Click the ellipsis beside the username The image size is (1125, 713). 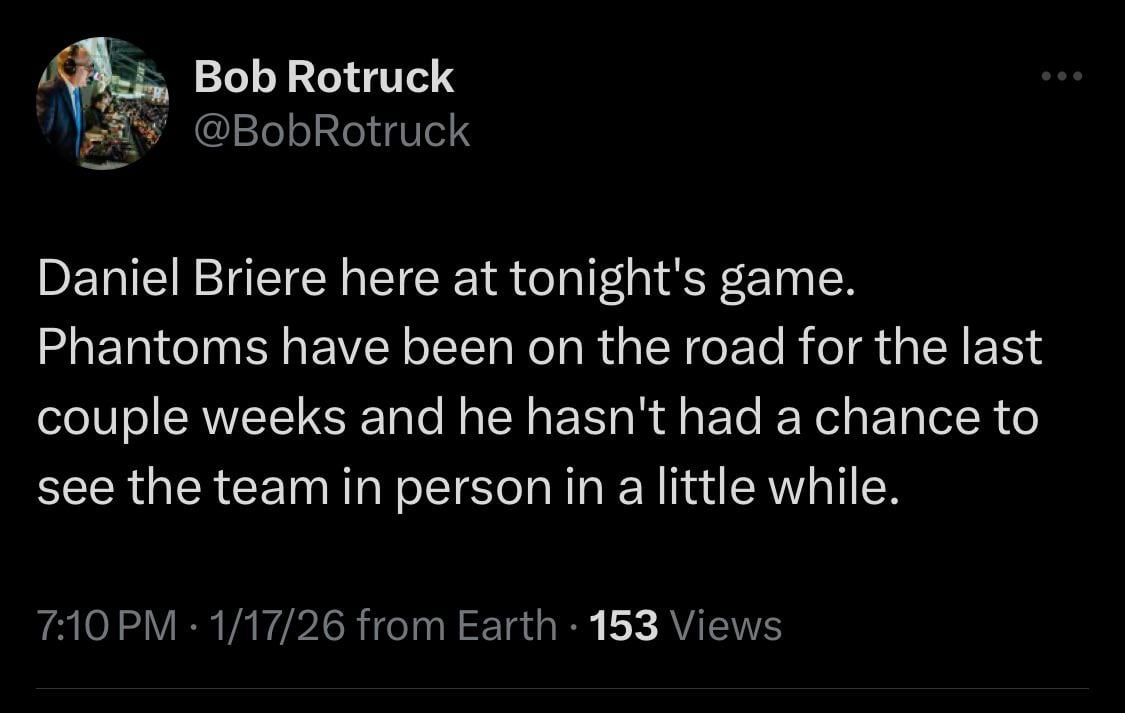point(1063,75)
